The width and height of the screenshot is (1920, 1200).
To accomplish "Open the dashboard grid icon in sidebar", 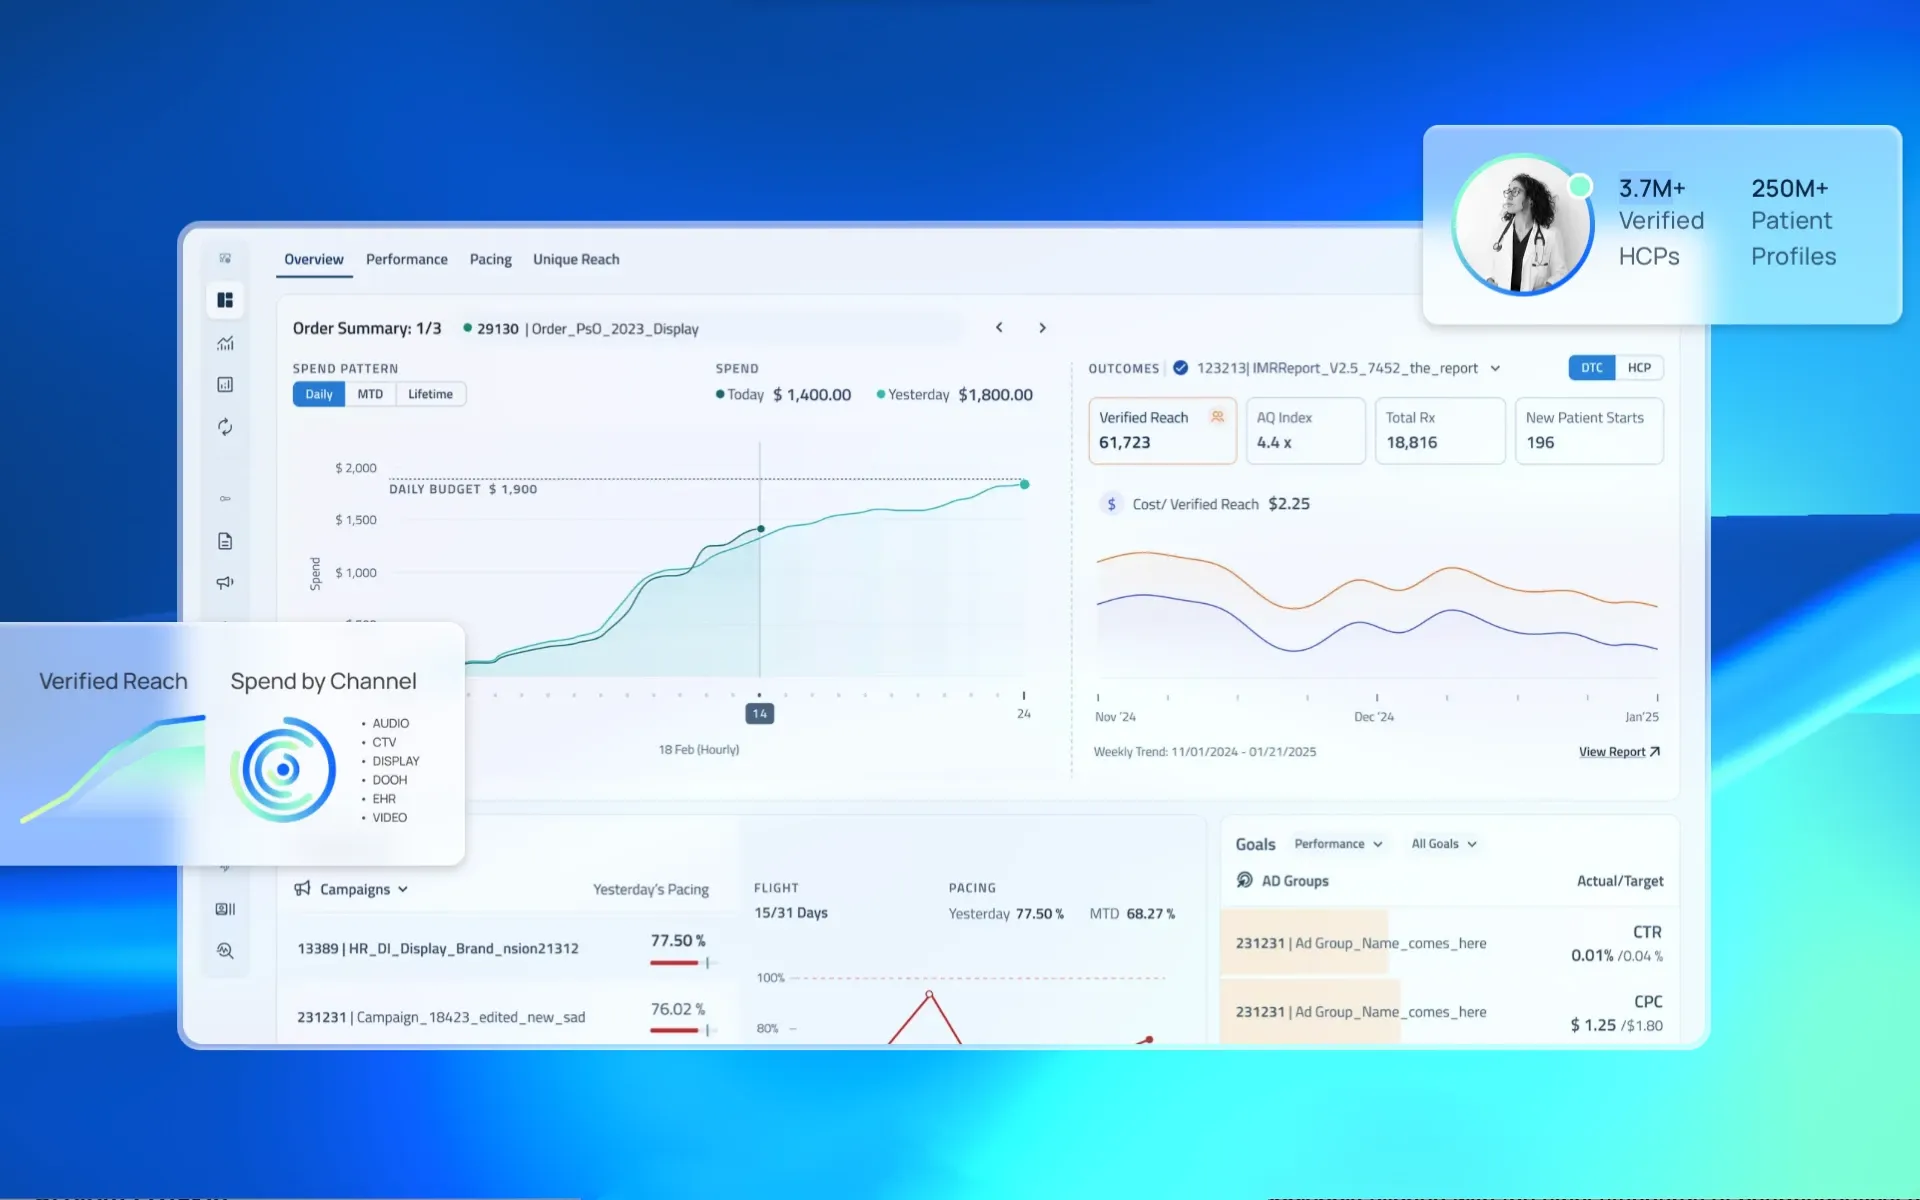I will pos(225,300).
